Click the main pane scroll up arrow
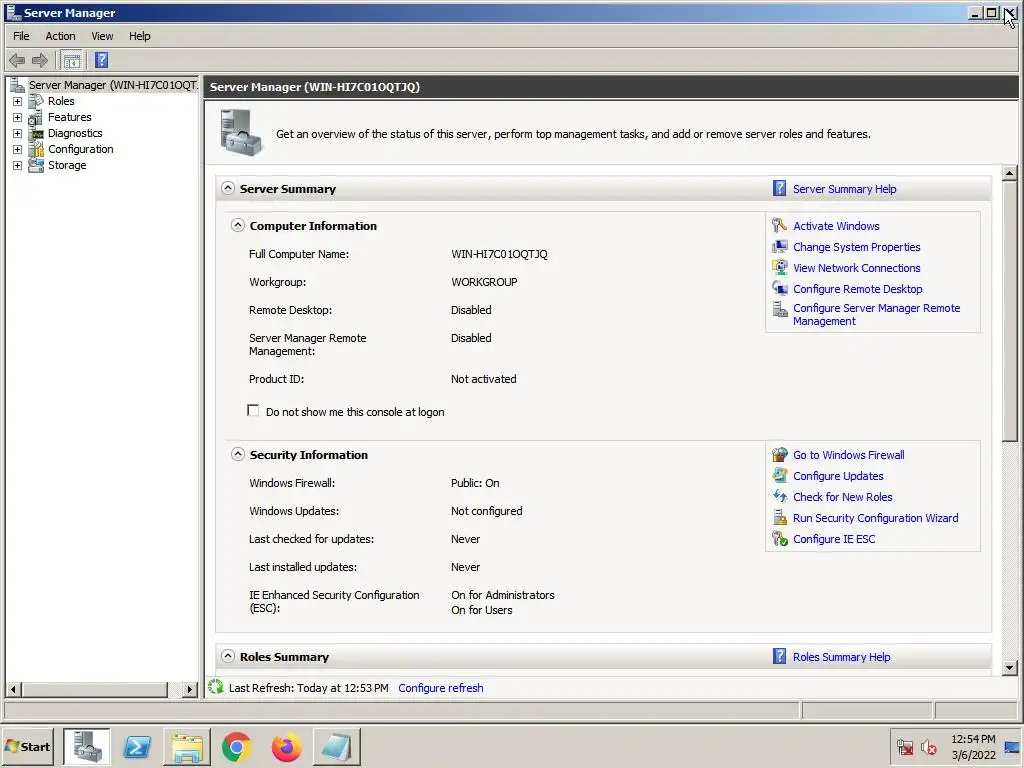Viewport: 1024px width, 768px height. pyautogui.click(x=1010, y=174)
